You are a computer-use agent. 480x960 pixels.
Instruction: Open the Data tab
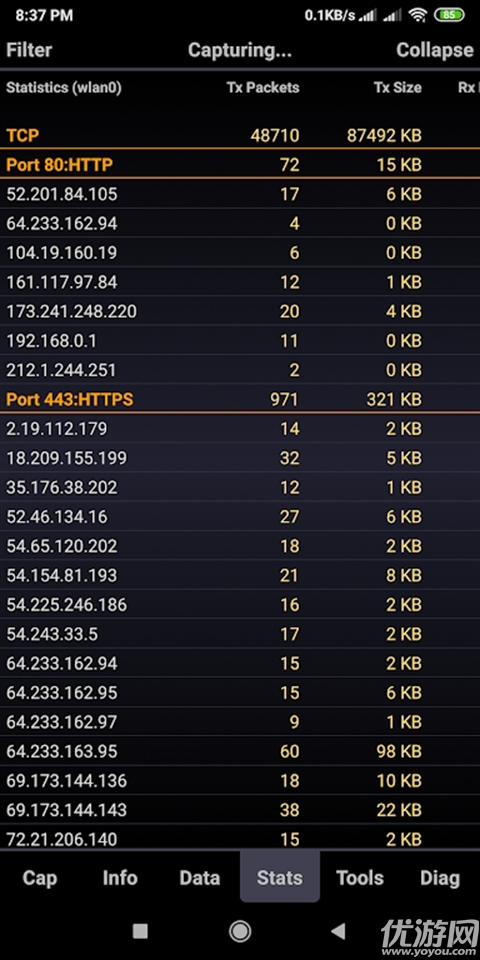tap(200, 877)
